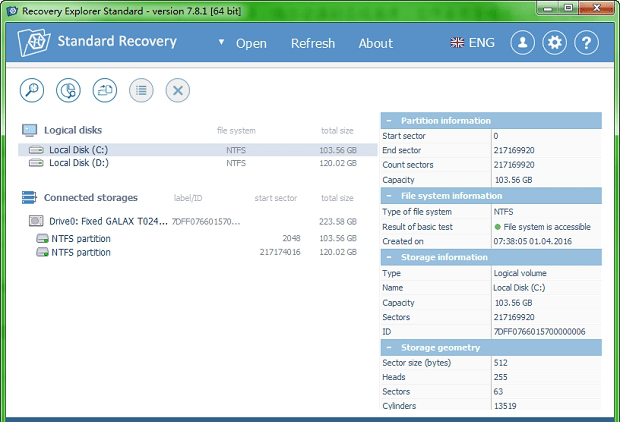Select Drive0: Fixed GALAX storage
The image size is (620, 438).
pos(198,221)
